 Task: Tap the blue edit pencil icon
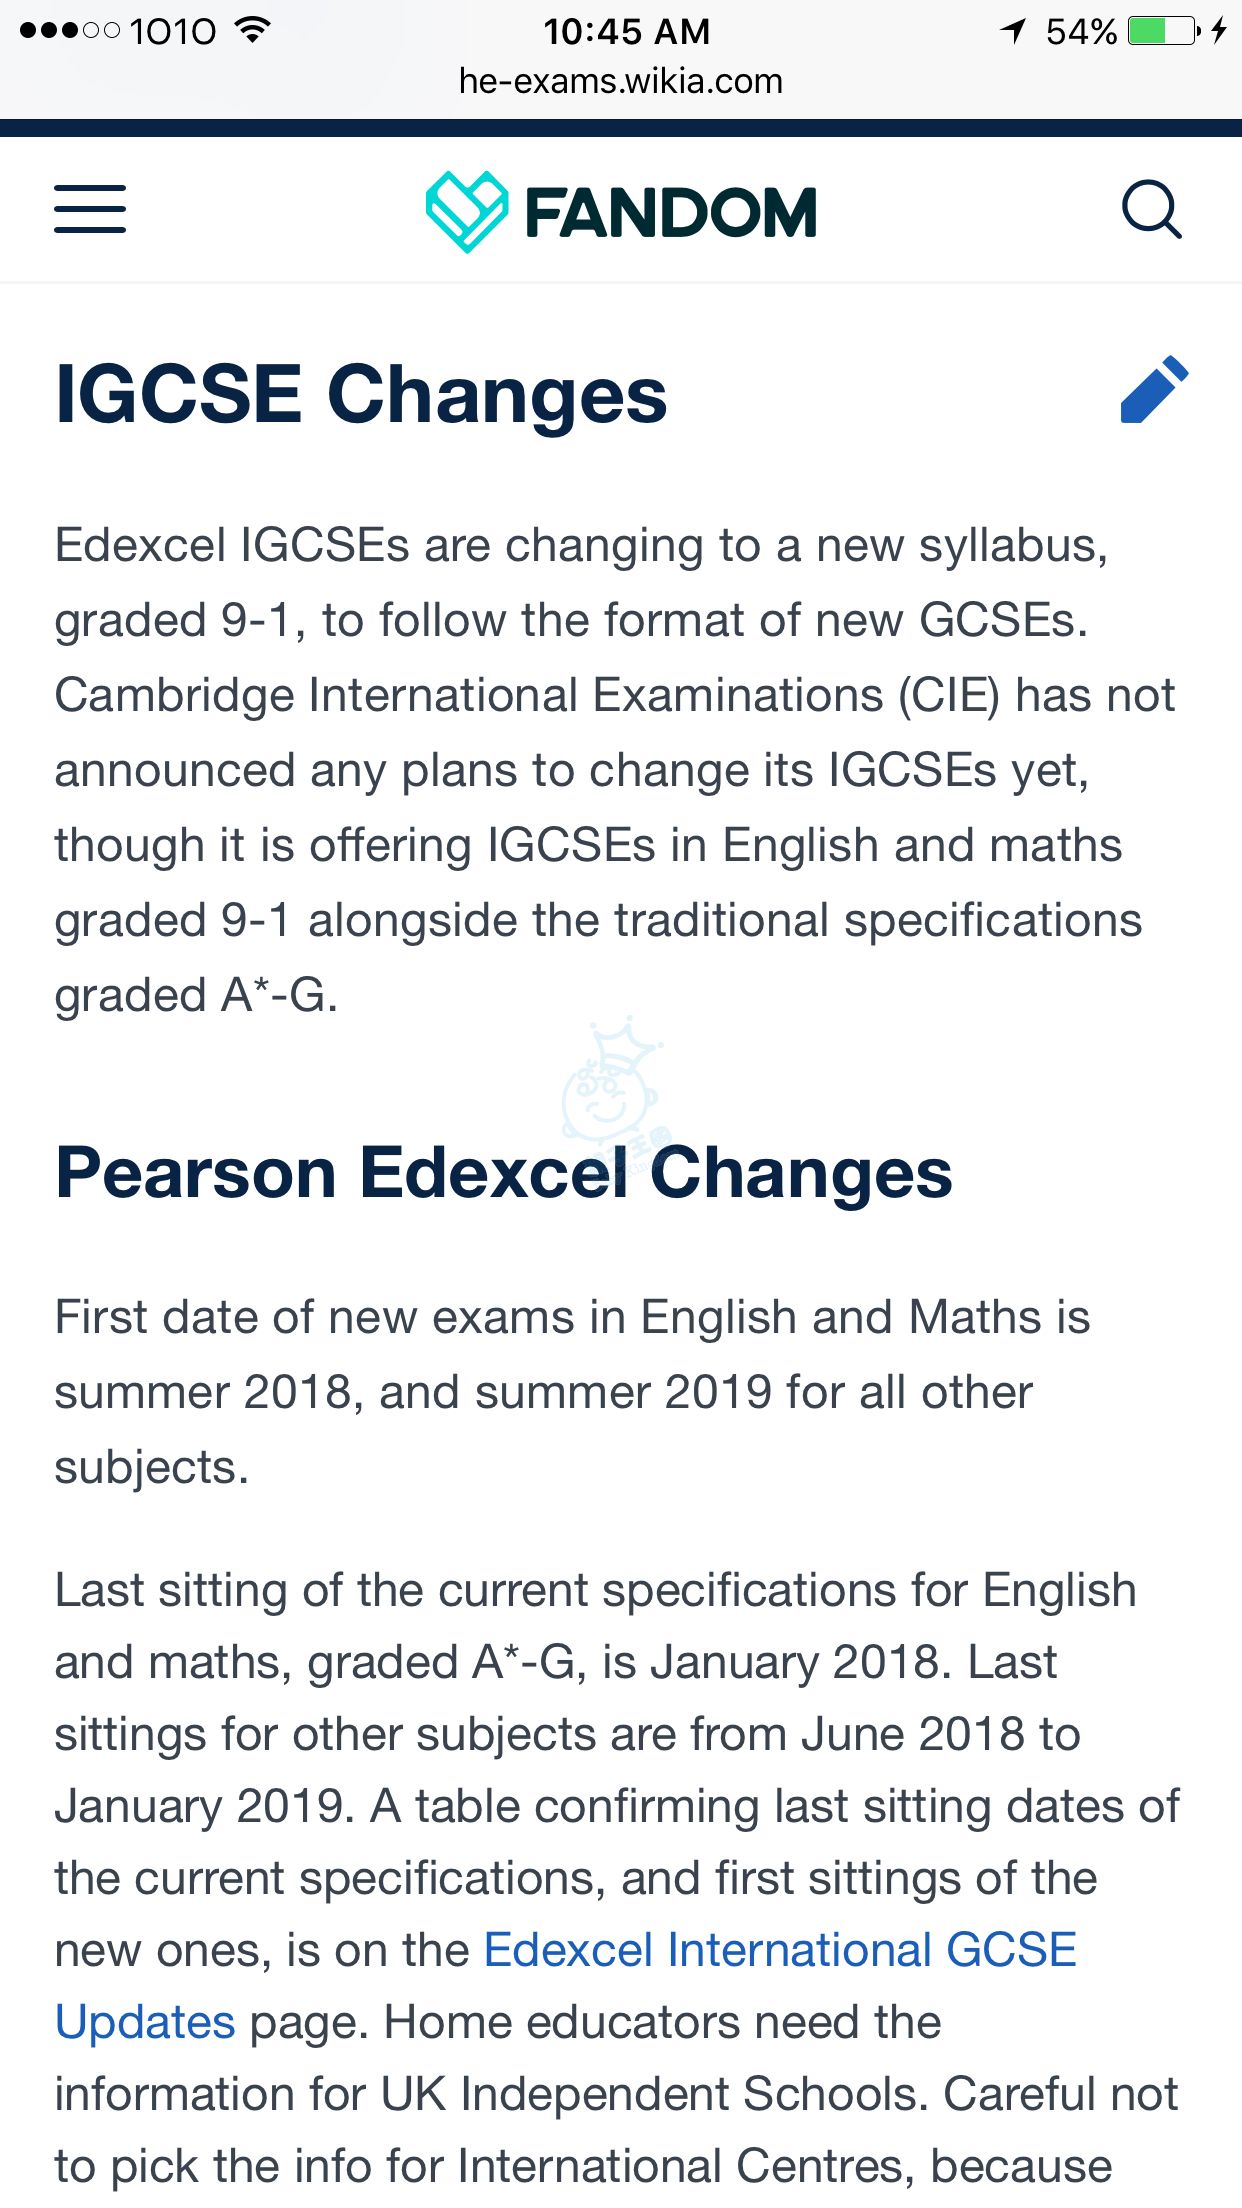click(1154, 389)
